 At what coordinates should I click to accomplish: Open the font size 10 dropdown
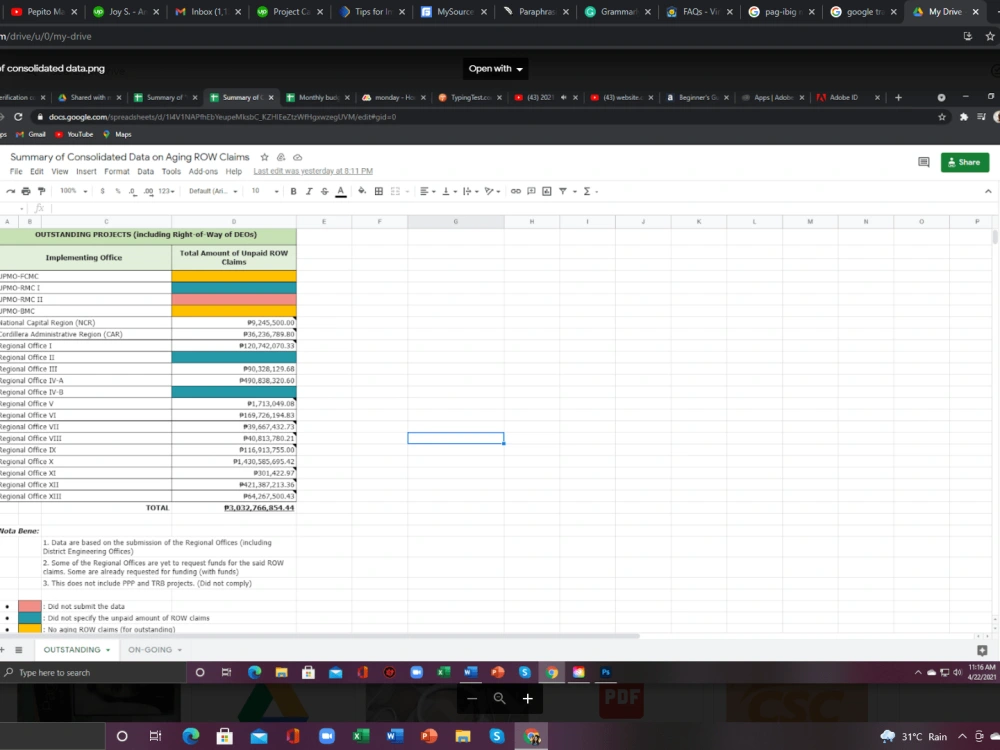point(265,191)
